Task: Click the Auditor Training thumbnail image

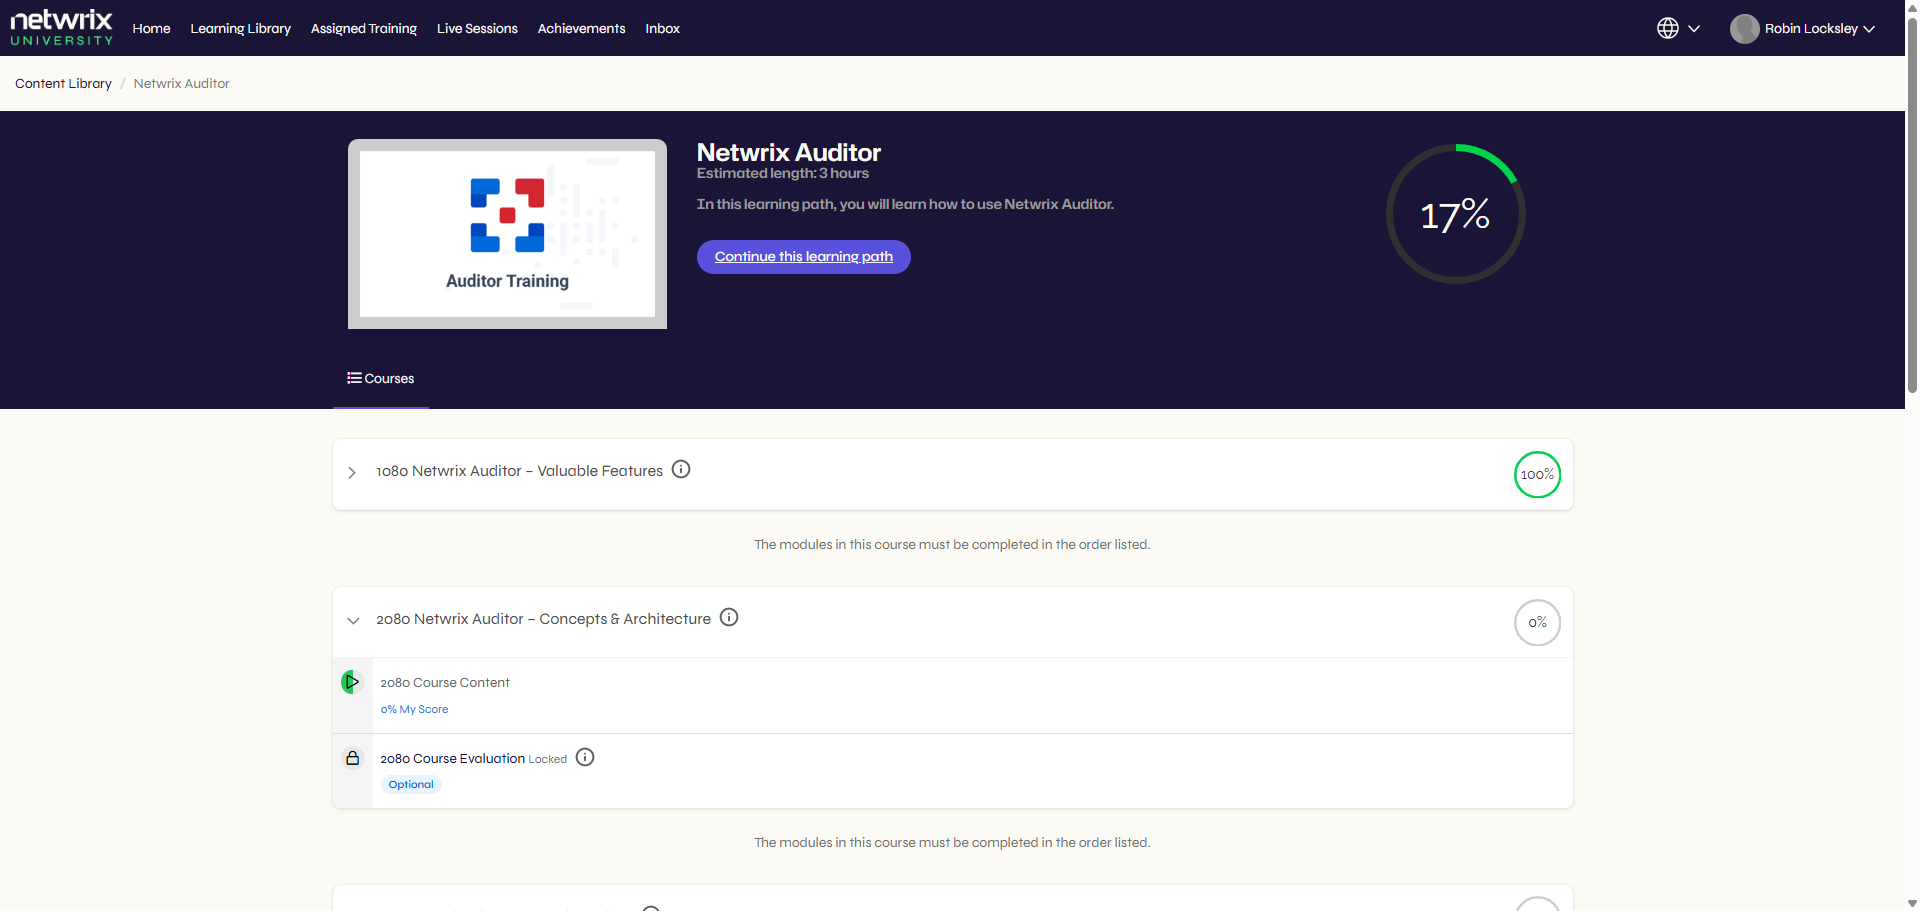Action: (x=507, y=234)
